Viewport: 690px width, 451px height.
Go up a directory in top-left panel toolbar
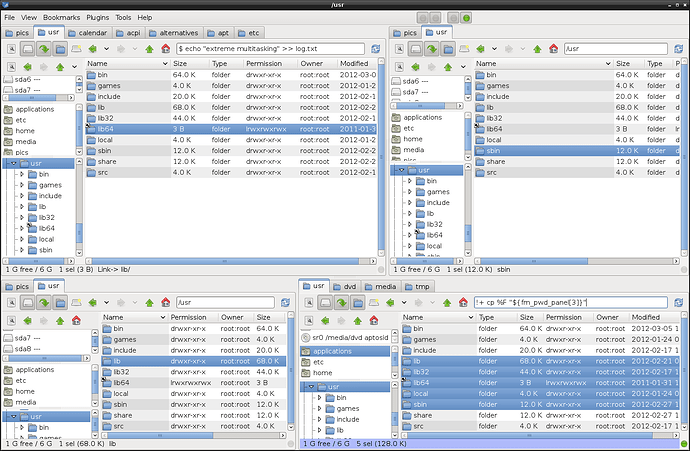[x=149, y=49]
